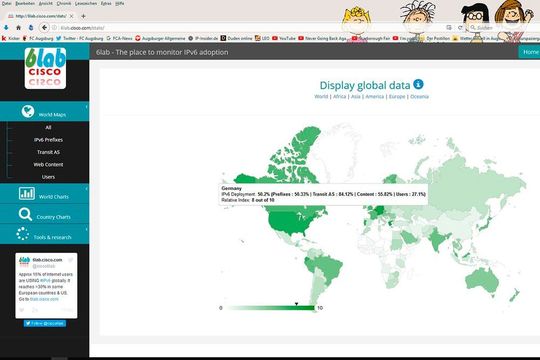Open the Lesezeichen menu
This screenshot has height=360, width=540.
point(86,3)
